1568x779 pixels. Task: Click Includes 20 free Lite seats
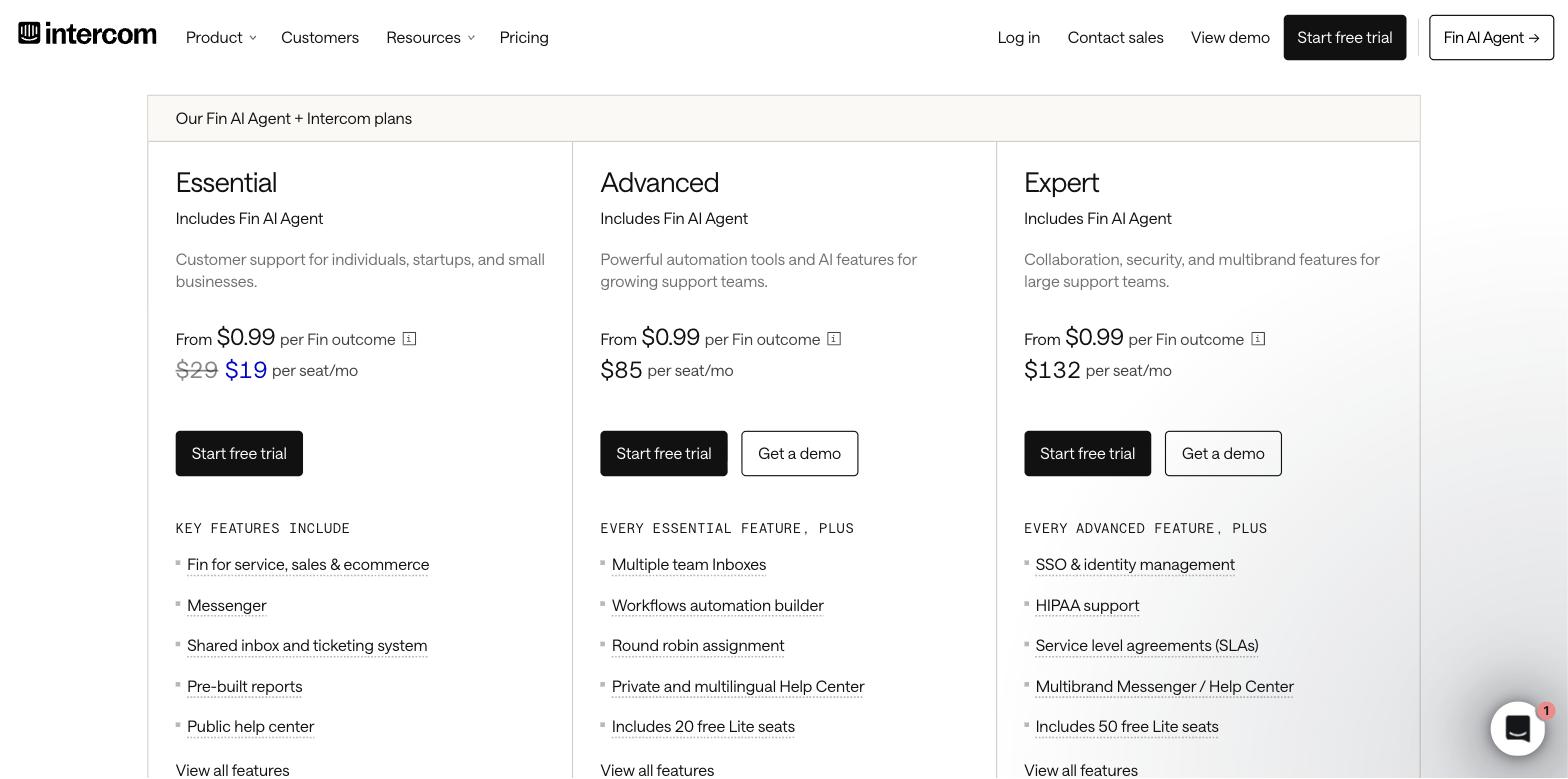point(703,727)
